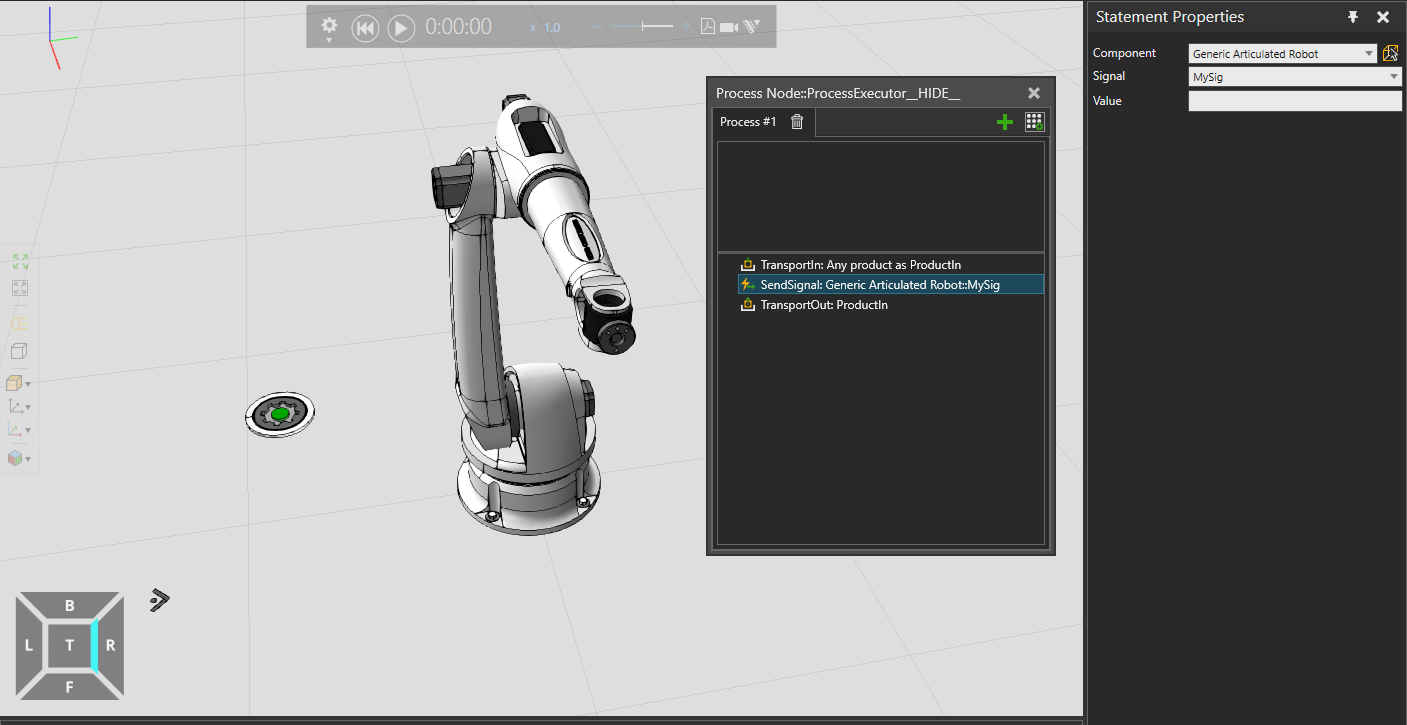Select the Process #1 tab
The image size is (1407, 725).
(748, 121)
